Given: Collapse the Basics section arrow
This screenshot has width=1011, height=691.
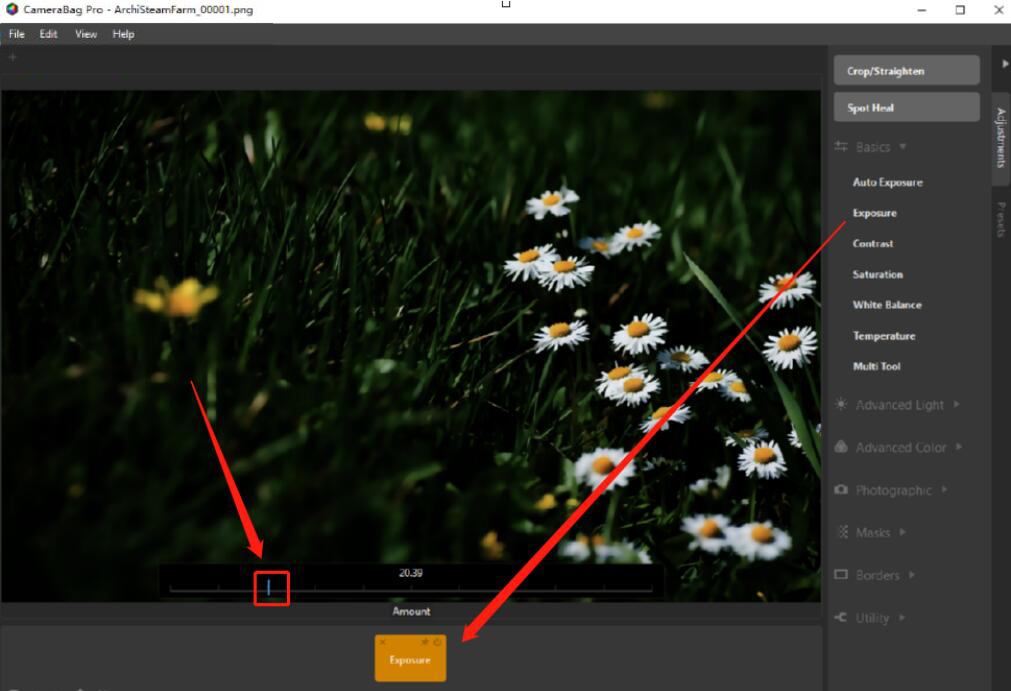Looking at the screenshot, I should 903,147.
